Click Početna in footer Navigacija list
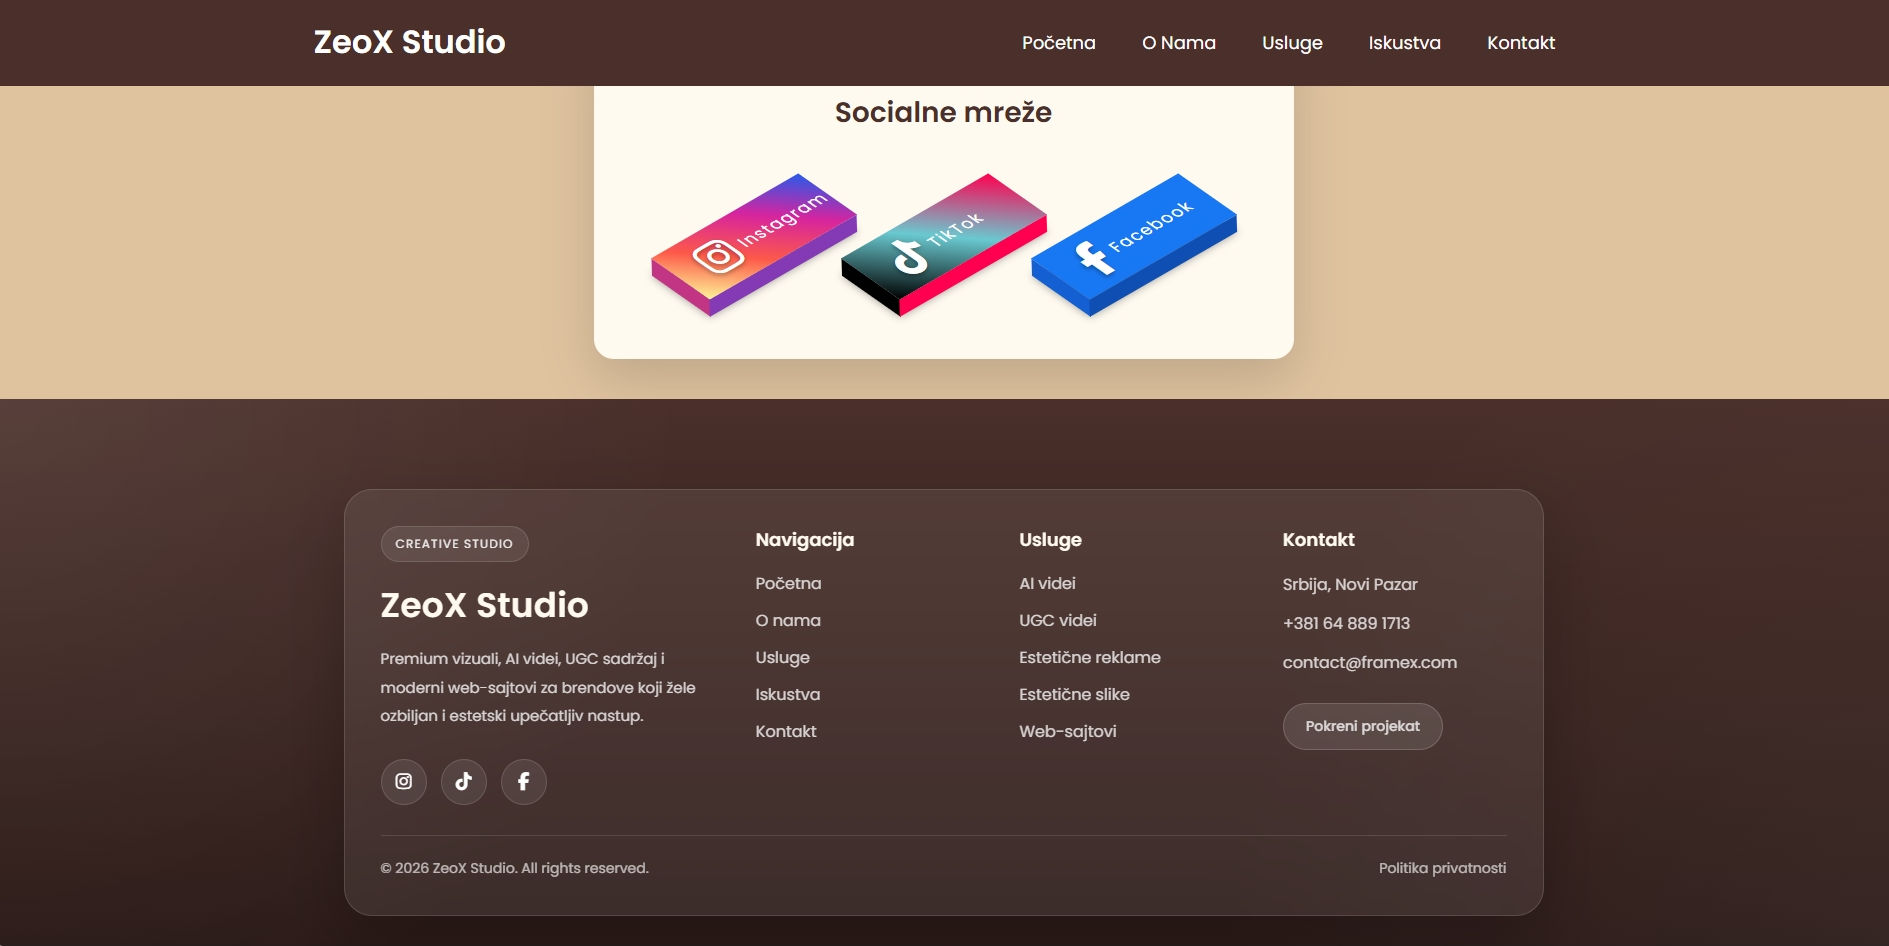1889x946 pixels. (789, 583)
